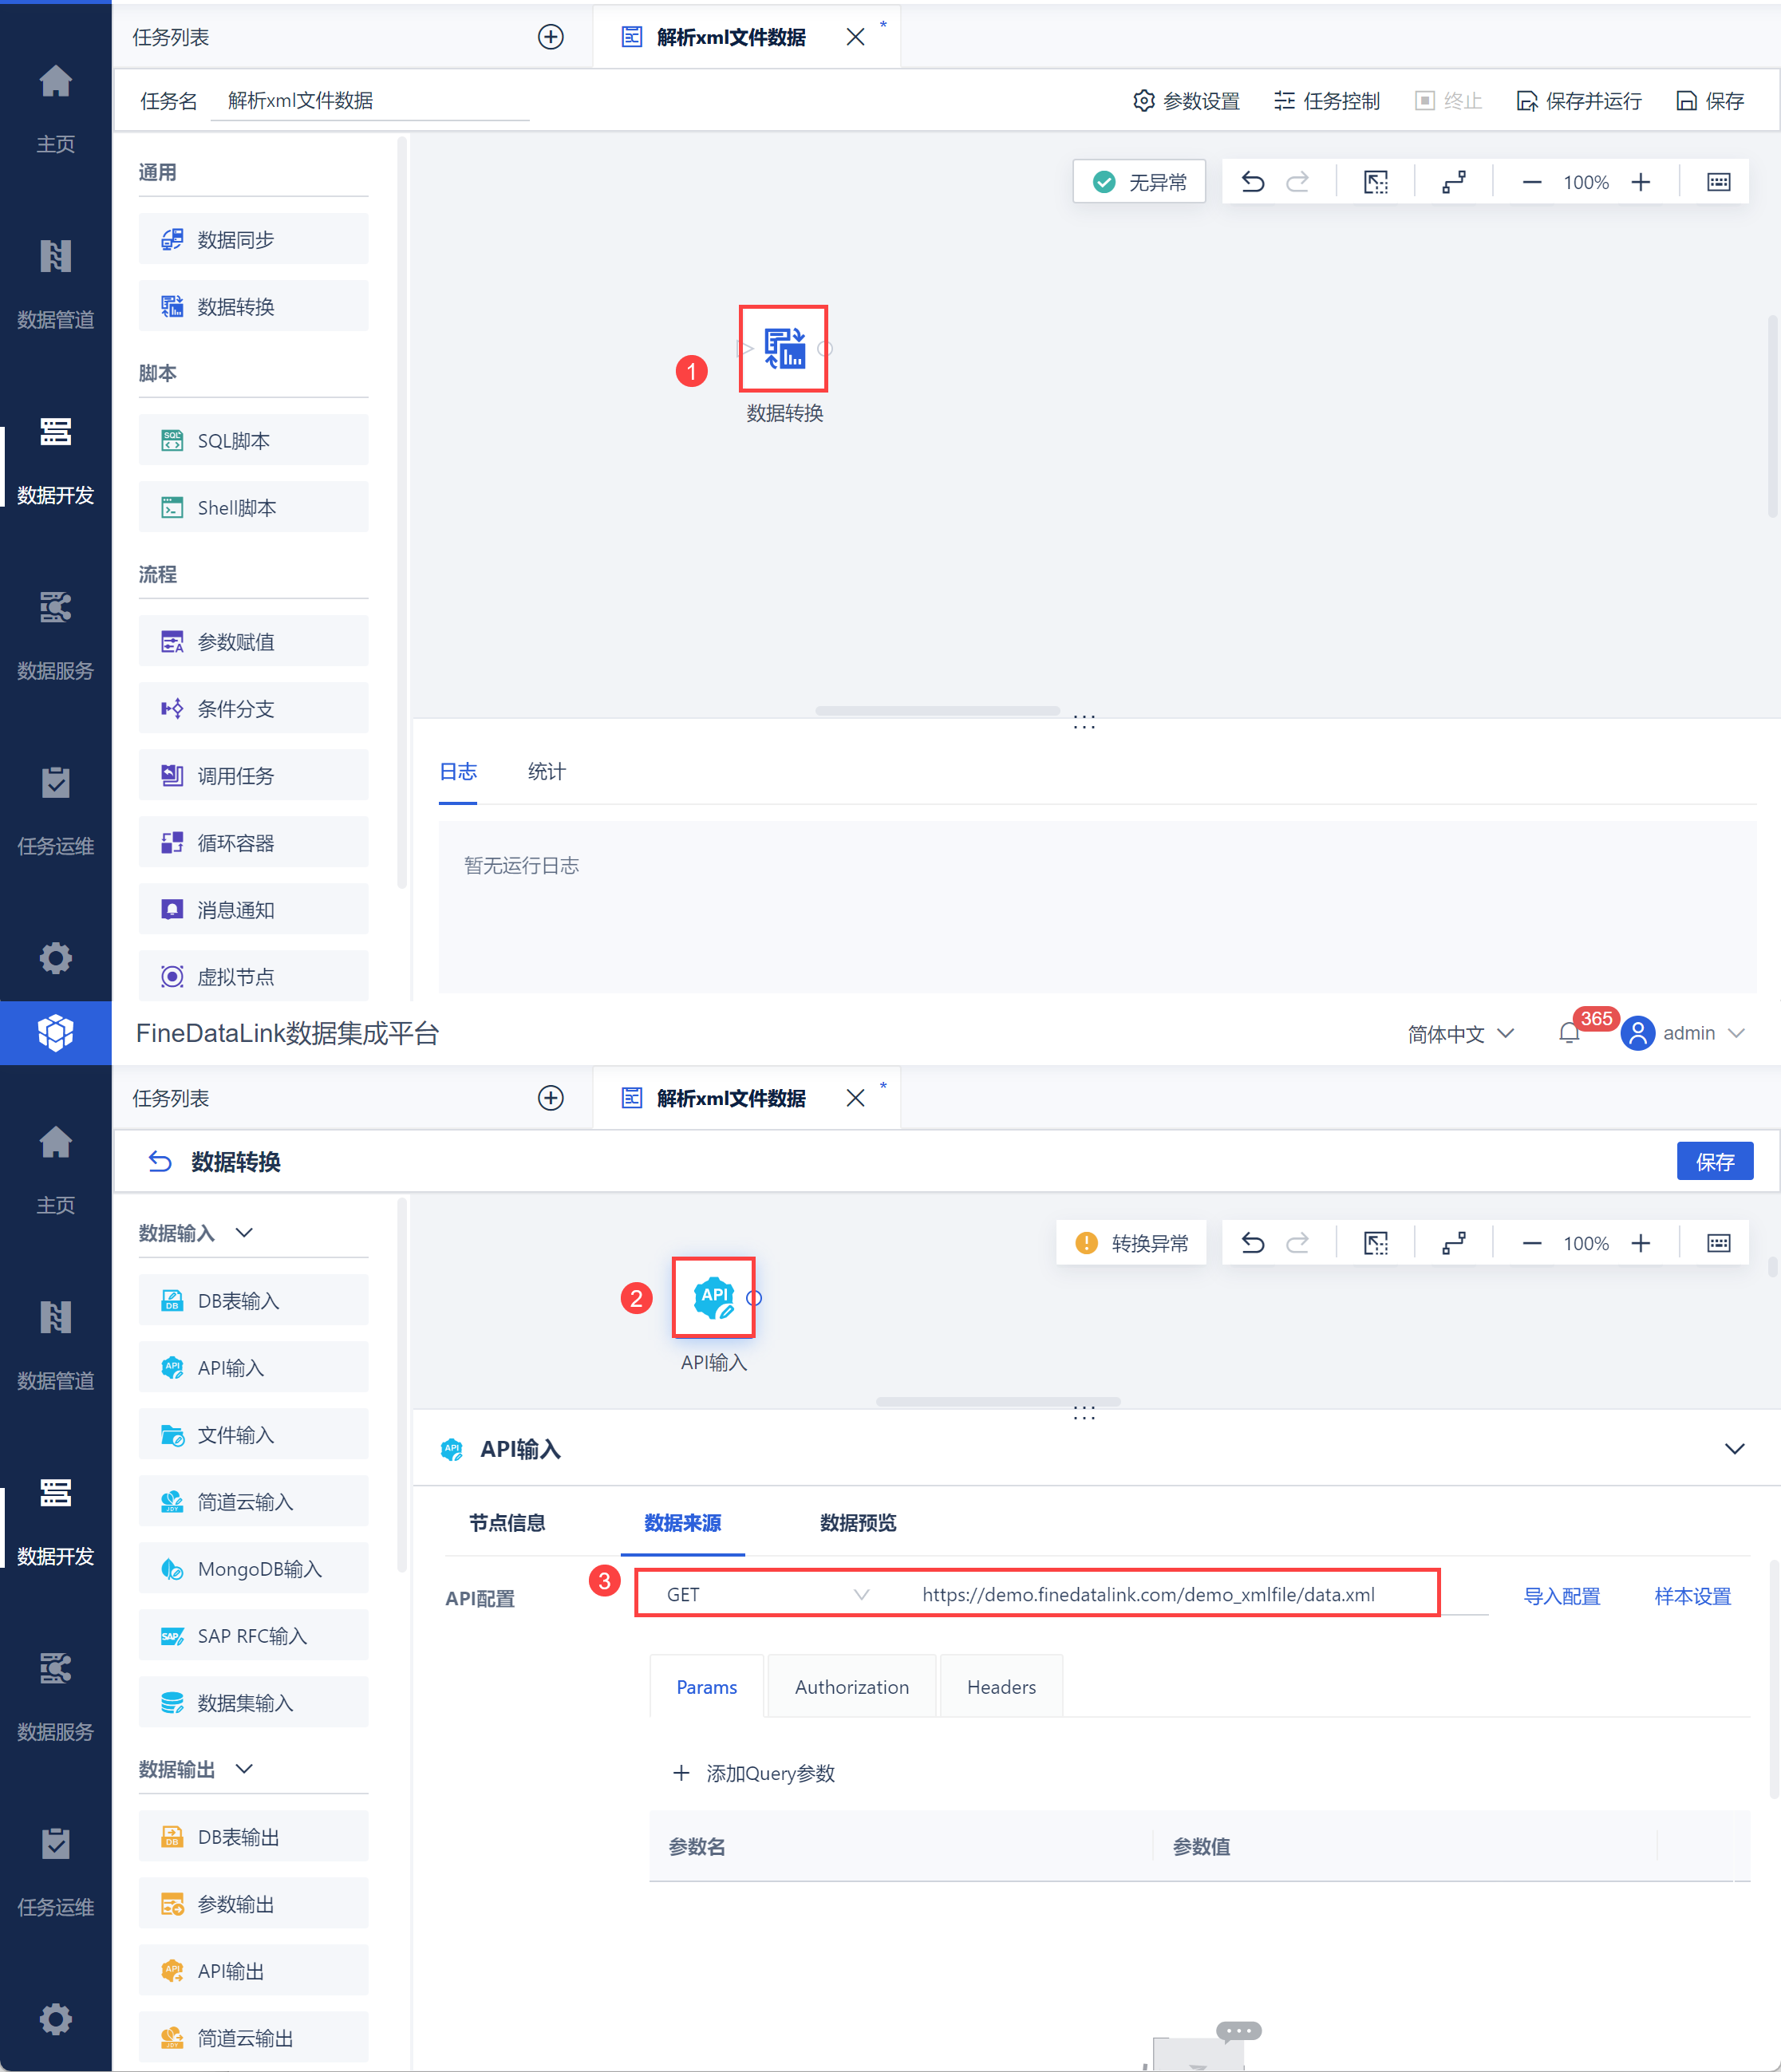Click the 数据转换 node on the canvas

tap(783, 349)
